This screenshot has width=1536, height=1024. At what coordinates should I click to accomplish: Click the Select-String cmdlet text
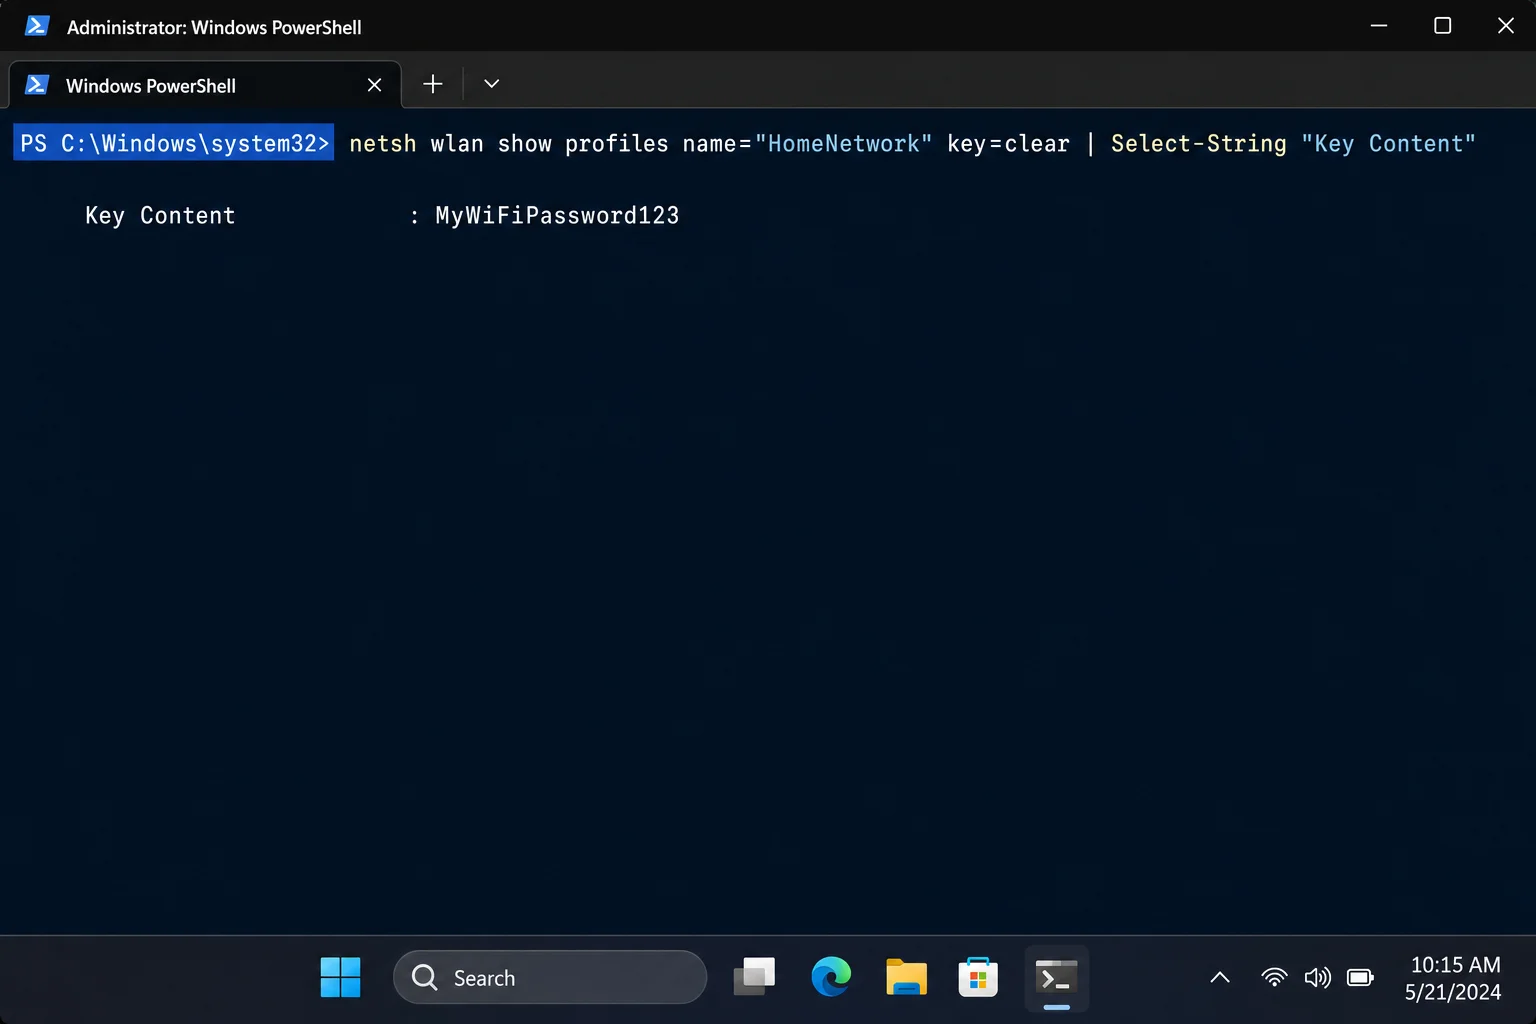[x=1199, y=144]
